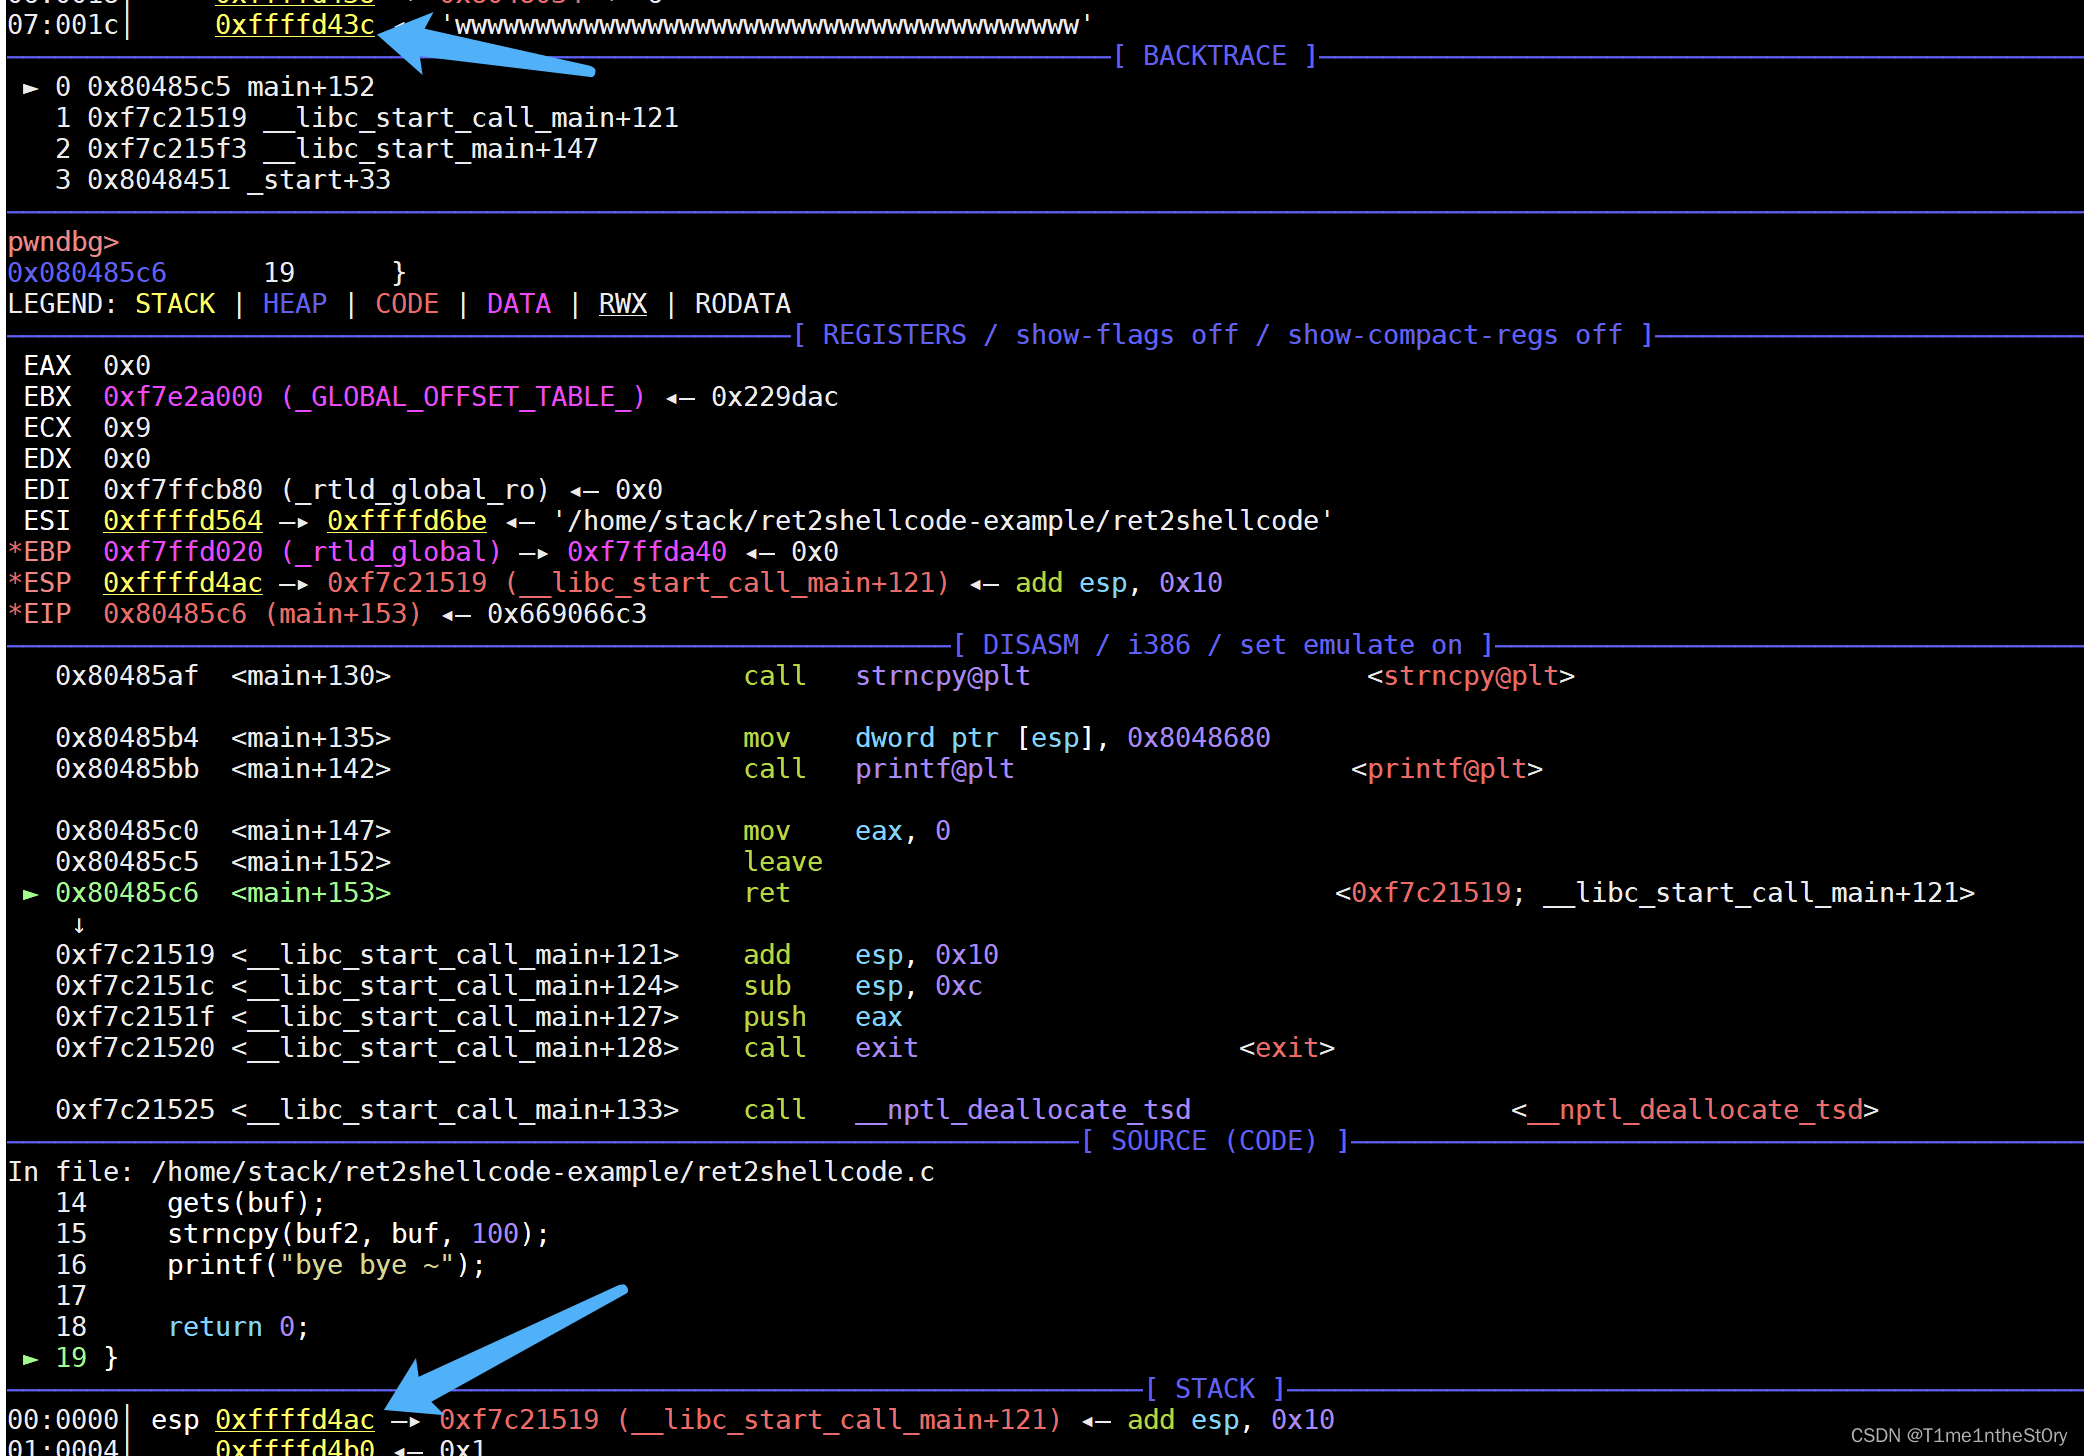Click the STACK panel header
Screen dimensions: 2084x1456
click(1213, 1388)
